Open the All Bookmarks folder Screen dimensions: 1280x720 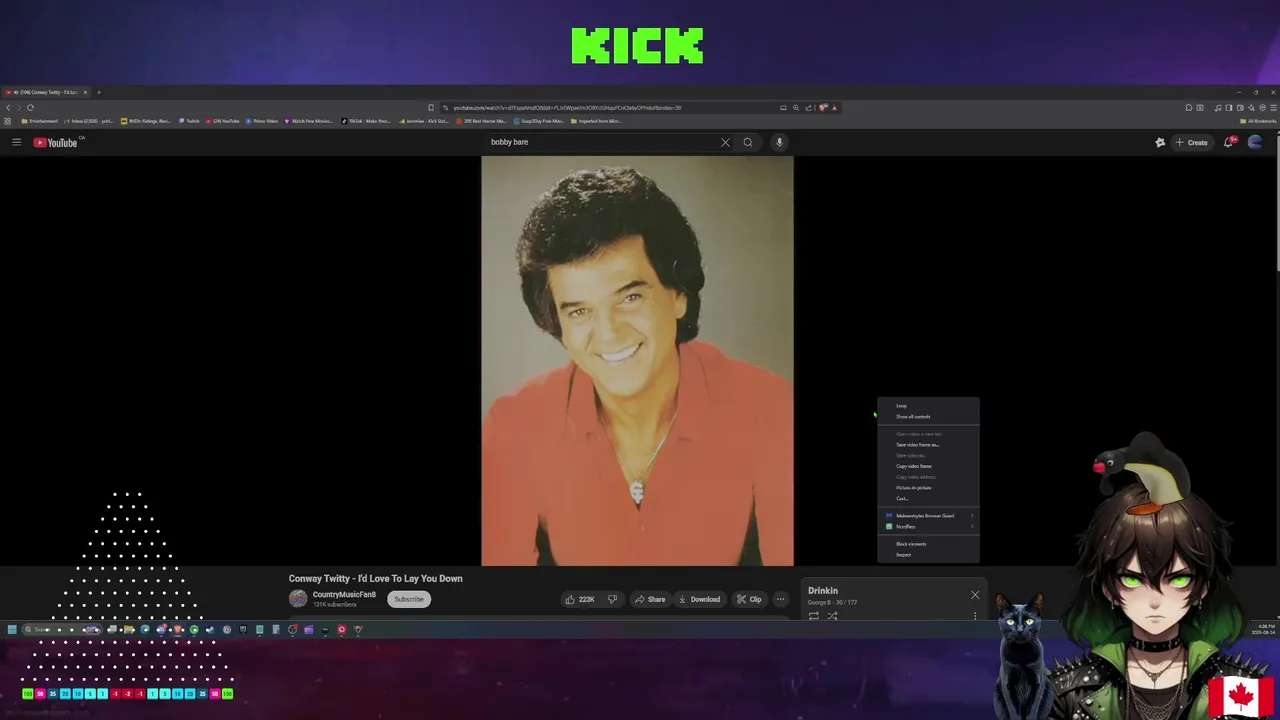coord(1258,121)
